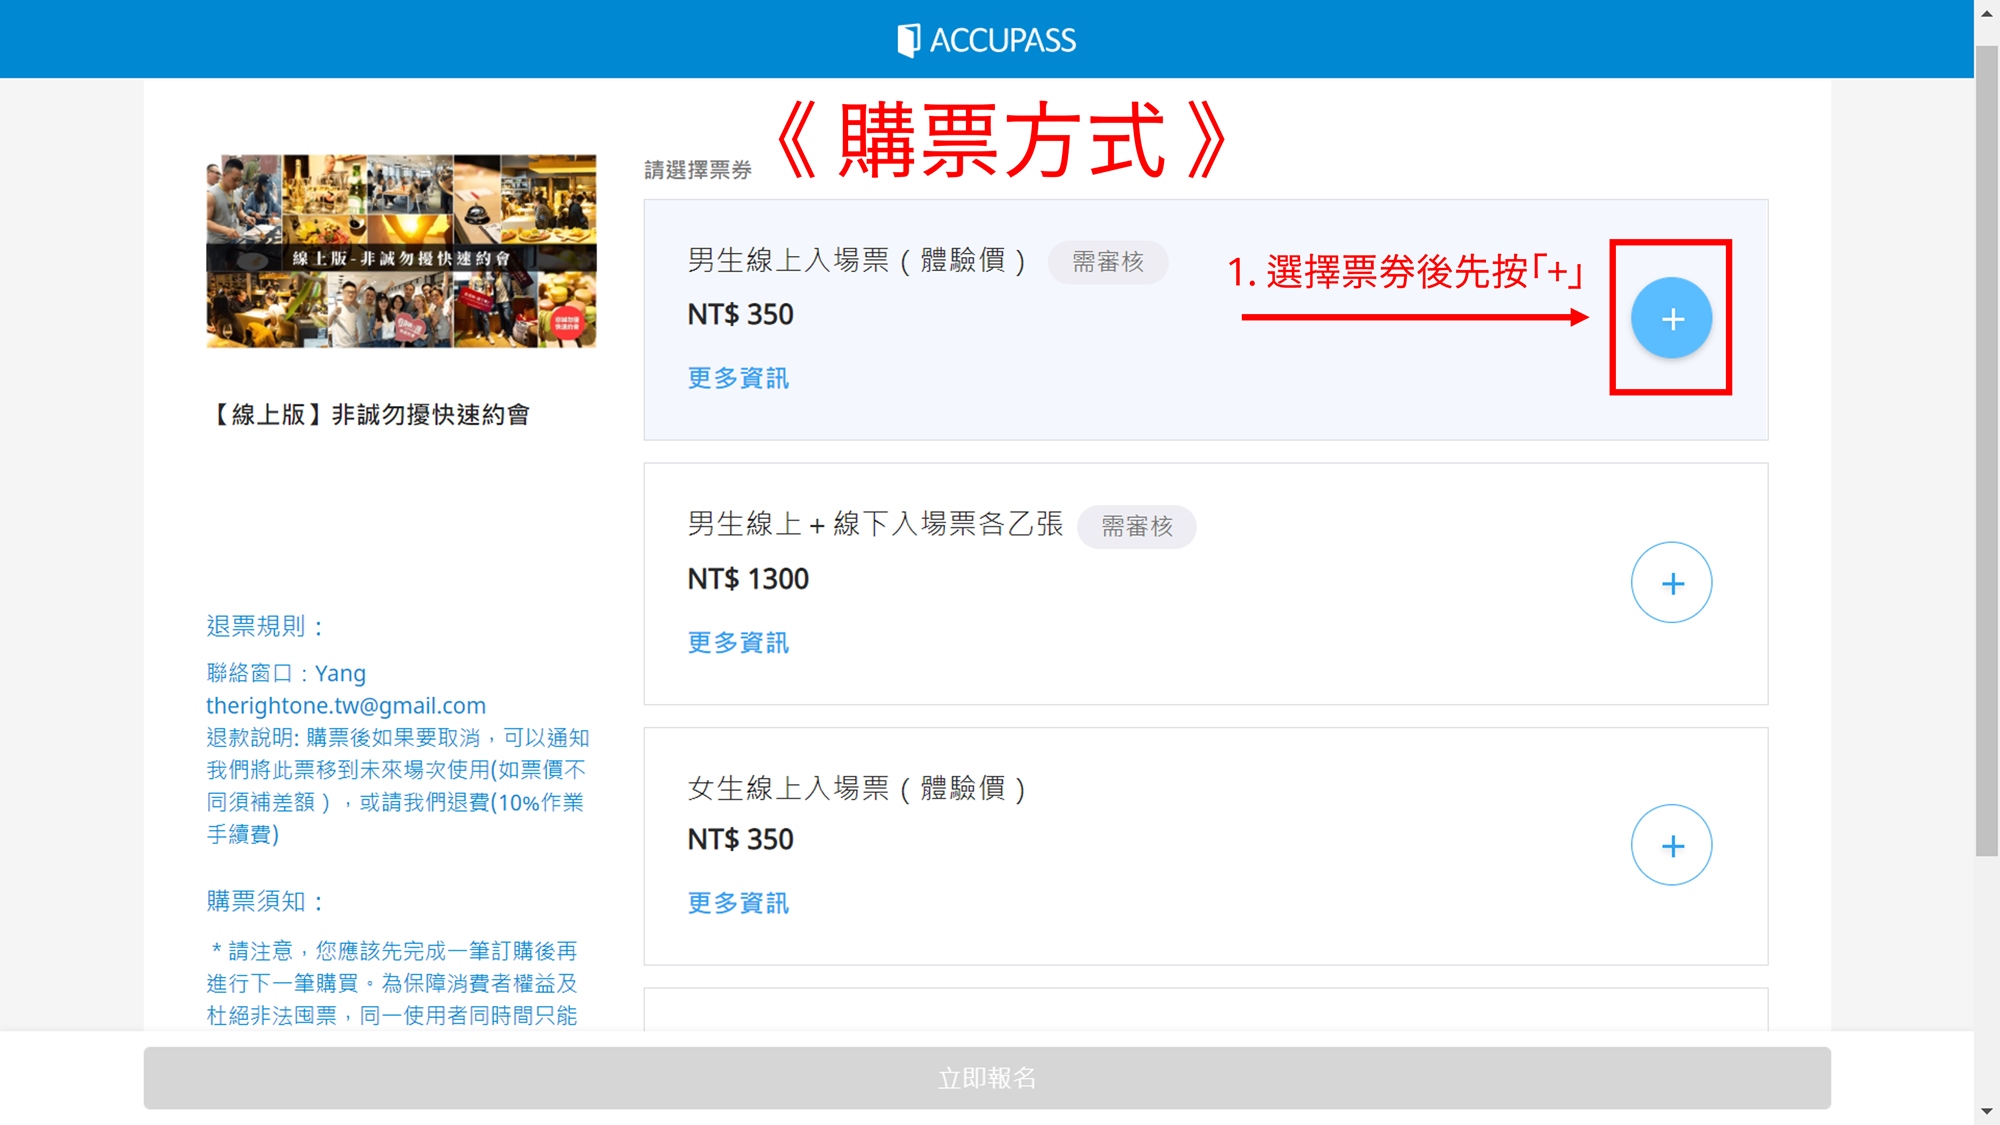
Task: Click plus button for 男生線上入場票 ticket
Action: (x=1671, y=318)
